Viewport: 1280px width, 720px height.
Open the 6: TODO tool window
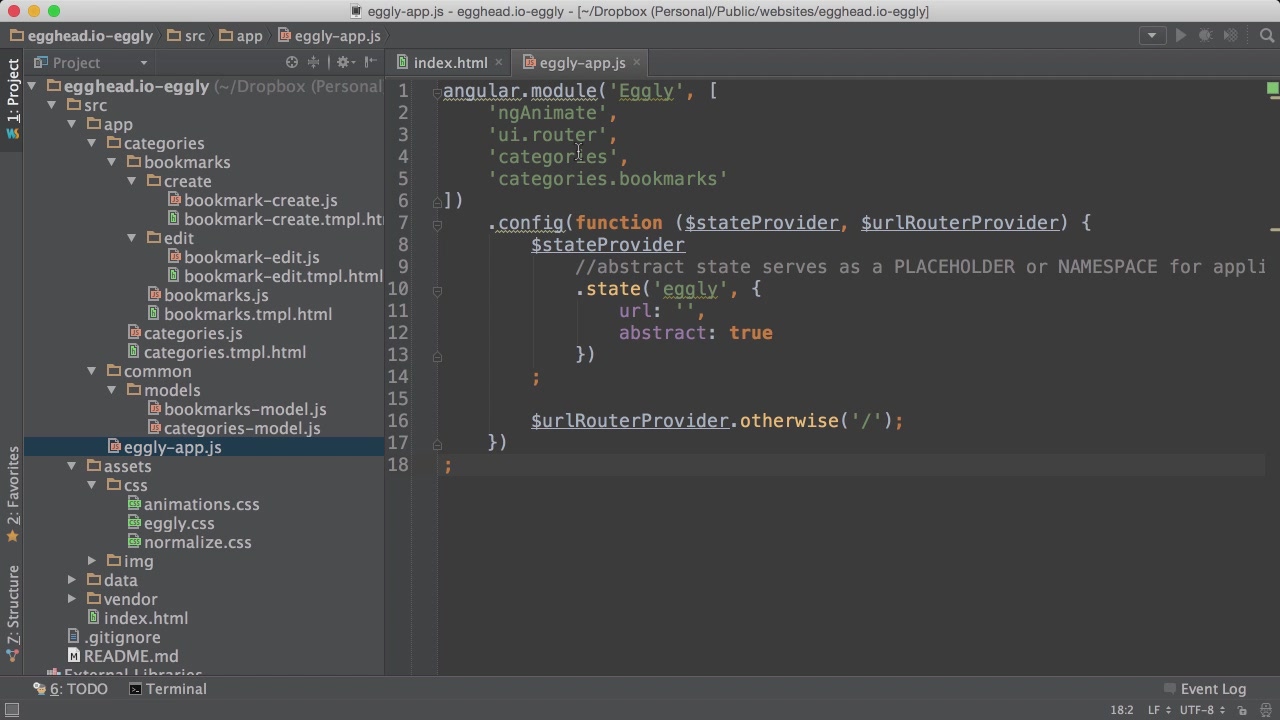tap(70, 689)
